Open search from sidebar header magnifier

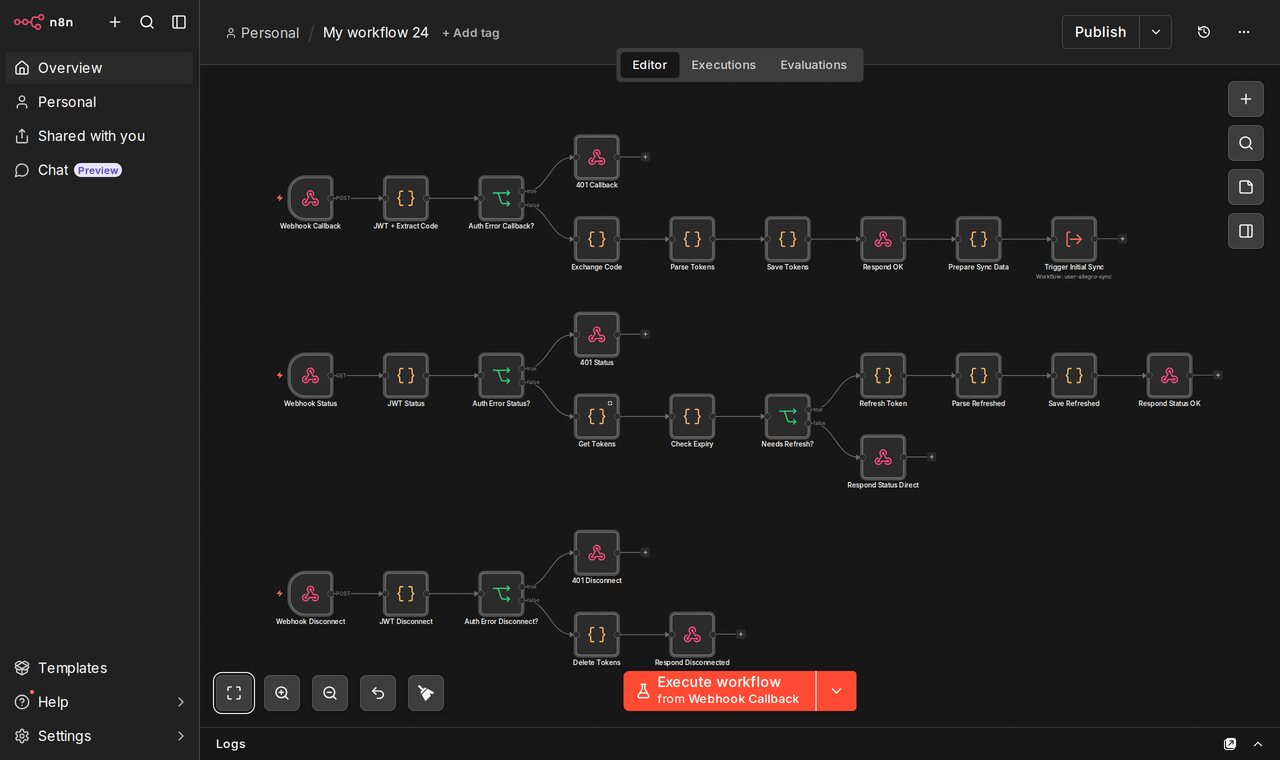click(147, 22)
